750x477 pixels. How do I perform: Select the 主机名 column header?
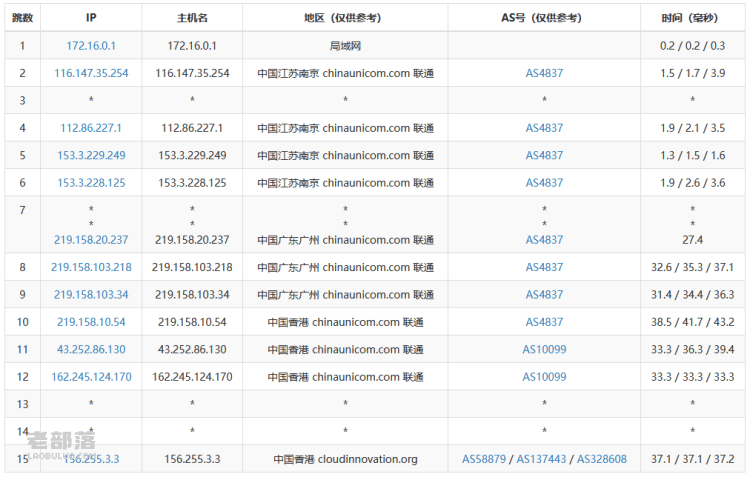(192, 18)
